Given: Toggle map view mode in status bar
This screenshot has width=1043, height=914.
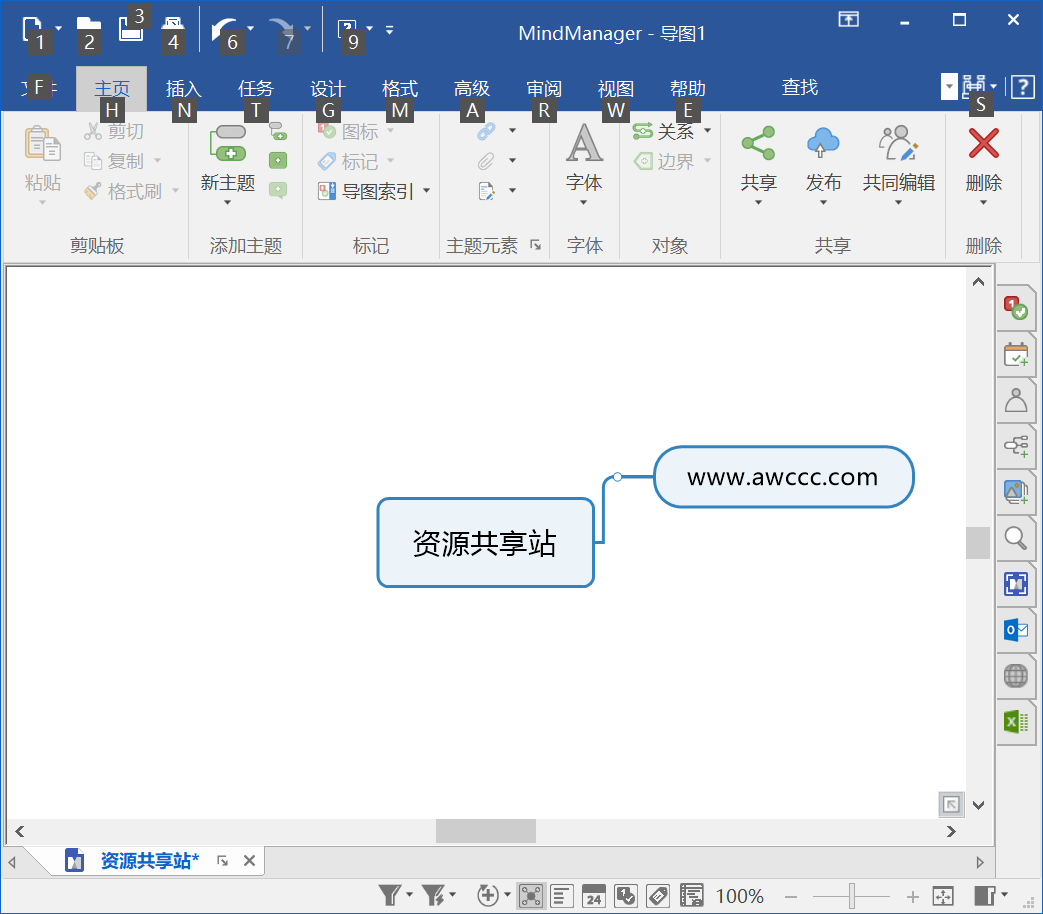Looking at the screenshot, I should pos(531,896).
